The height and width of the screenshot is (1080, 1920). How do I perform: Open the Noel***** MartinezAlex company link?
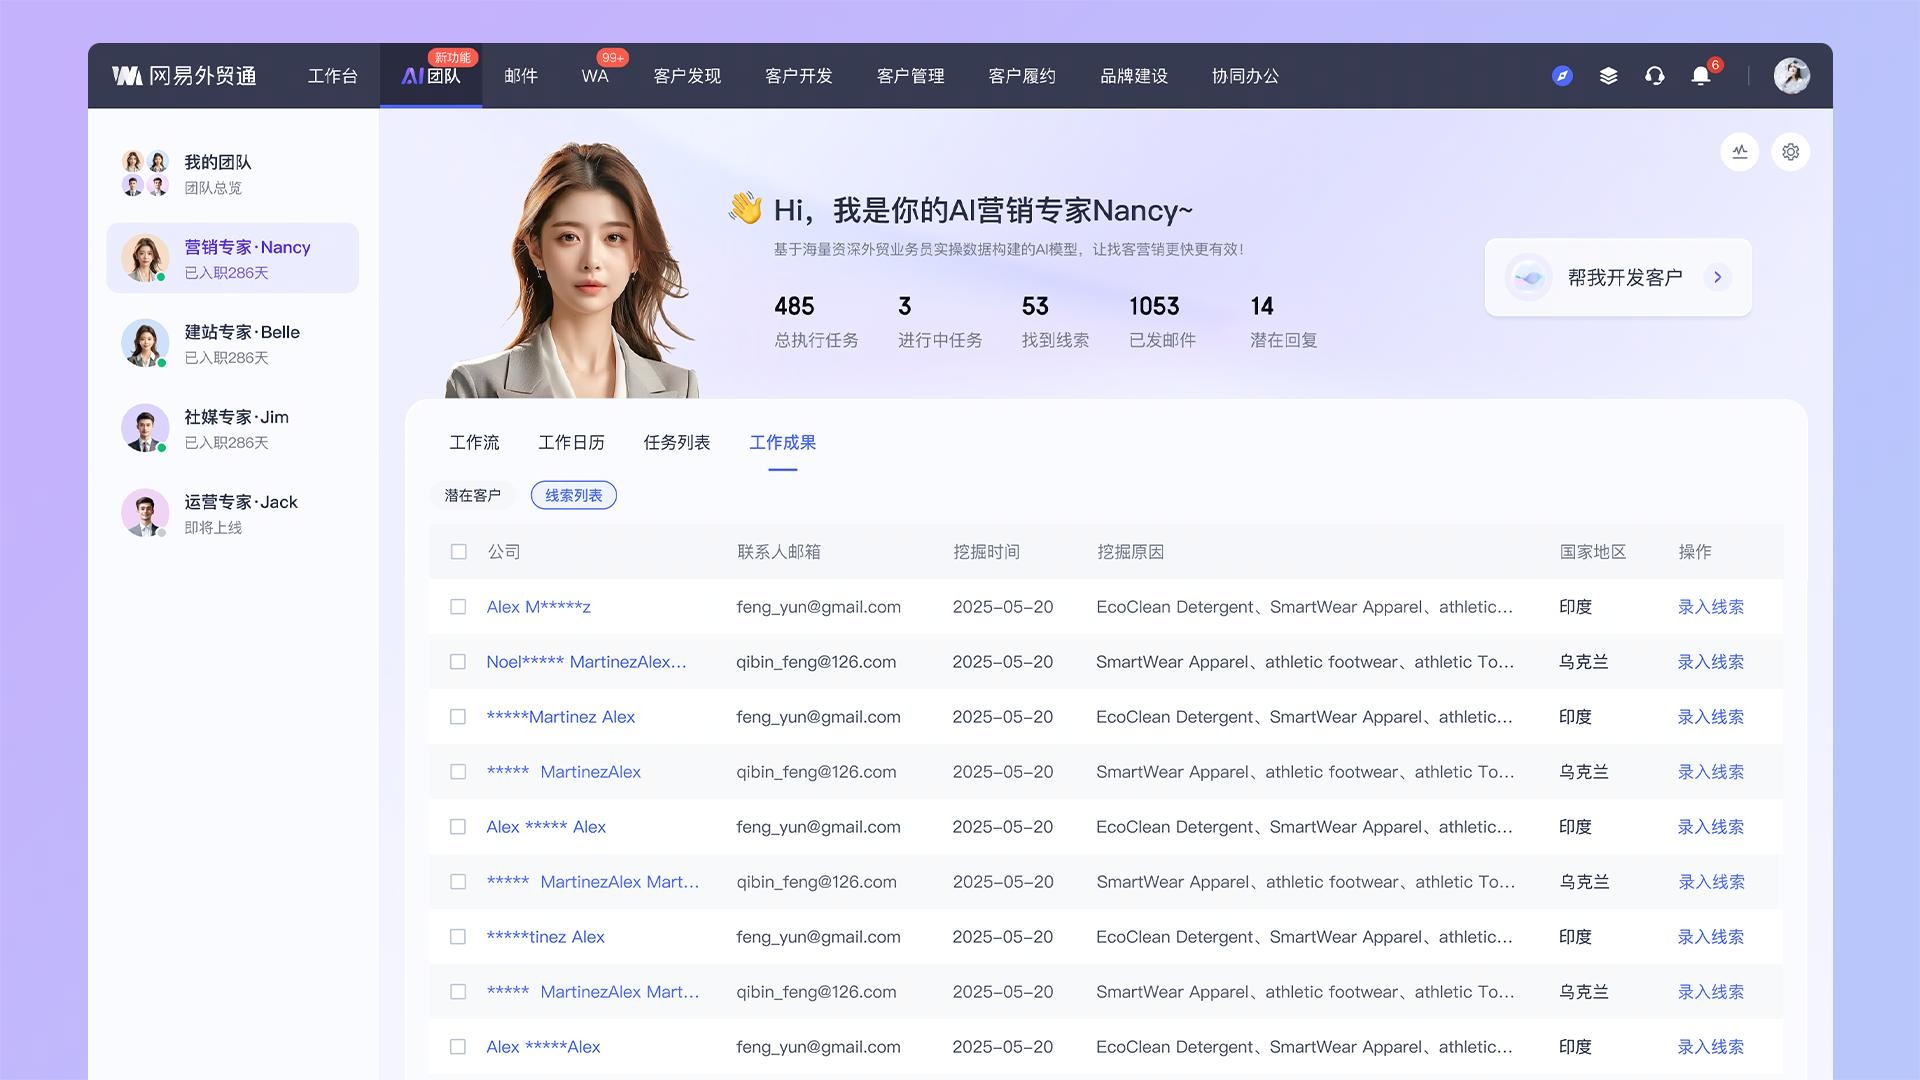pos(586,662)
